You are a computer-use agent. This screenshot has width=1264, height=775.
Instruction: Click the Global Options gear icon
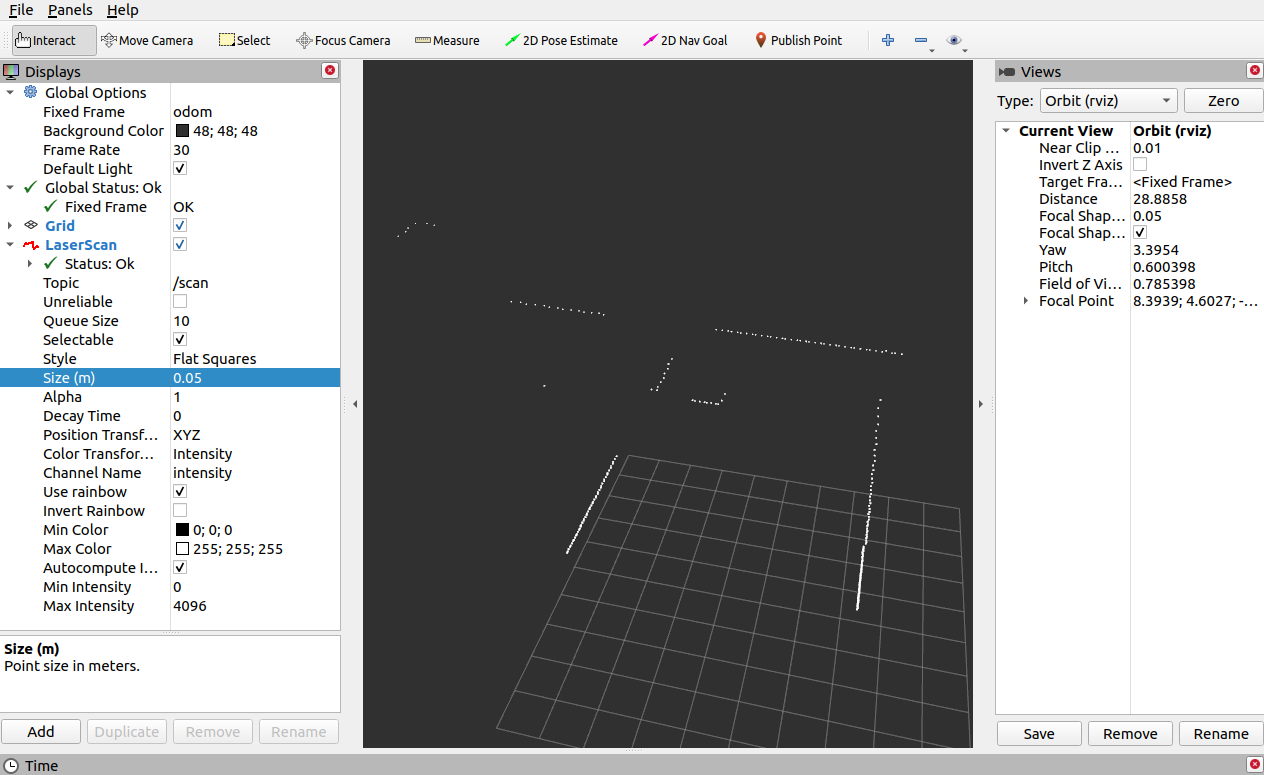[30, 92]
